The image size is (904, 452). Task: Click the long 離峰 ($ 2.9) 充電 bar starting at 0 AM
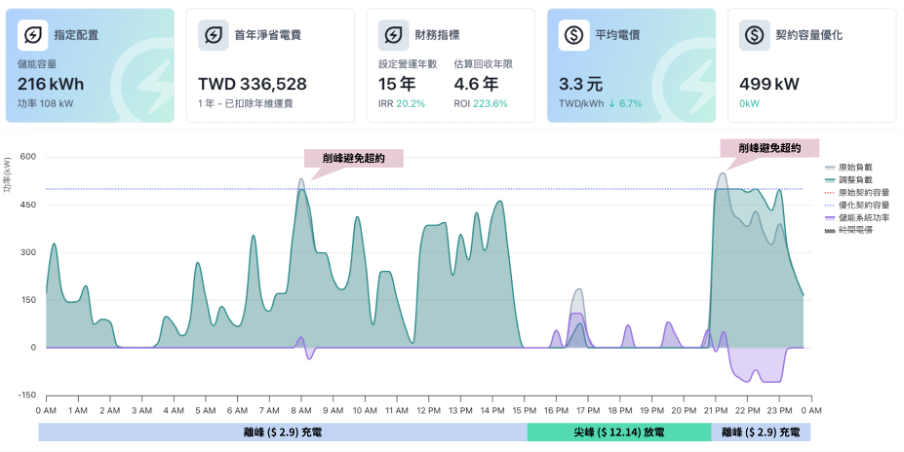[282, 432]
